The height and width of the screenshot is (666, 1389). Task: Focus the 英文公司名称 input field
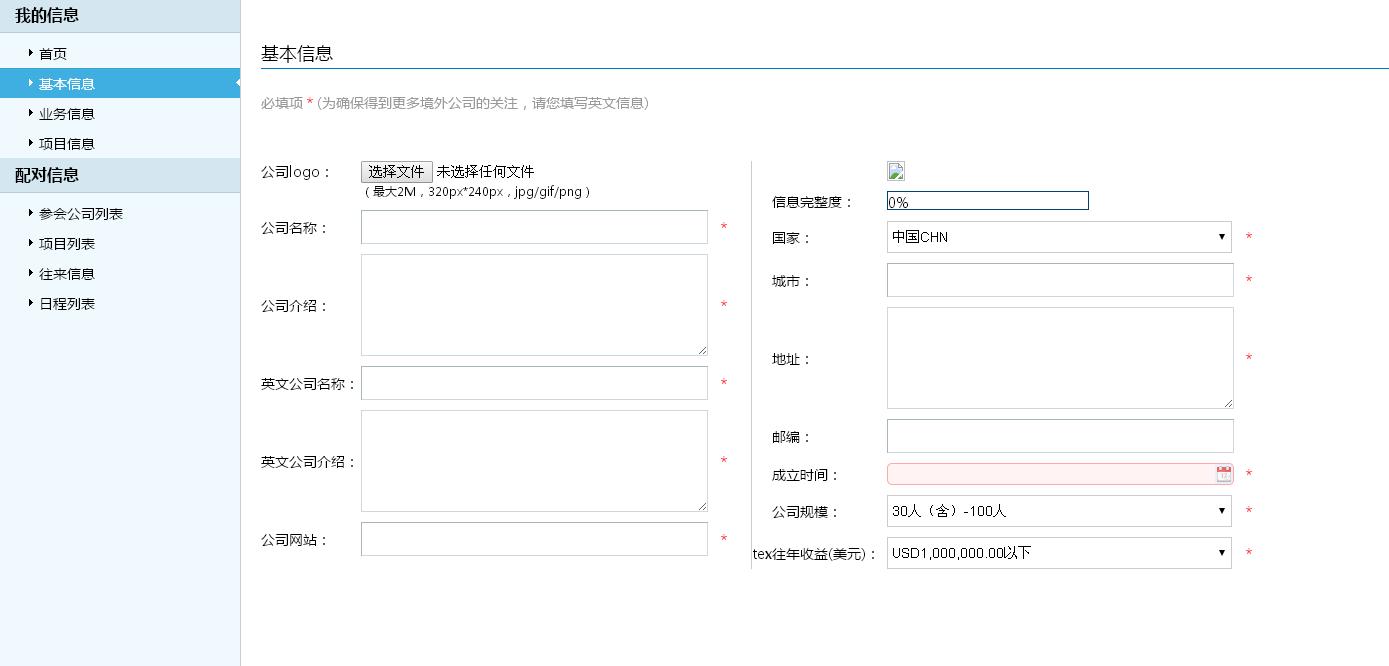point(534,383)
